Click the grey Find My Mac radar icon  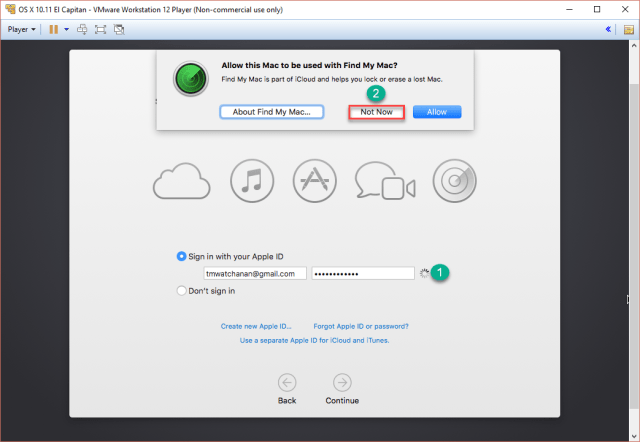pyautogui.click(x=454, y=181)
